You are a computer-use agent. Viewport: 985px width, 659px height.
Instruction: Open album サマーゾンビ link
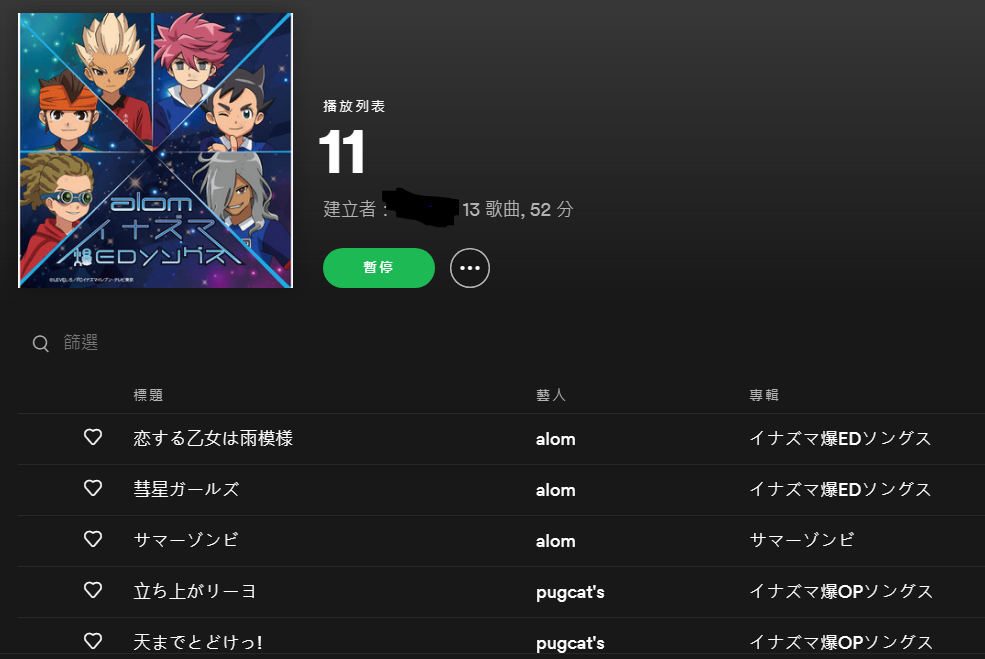click(x=802, y=540)
